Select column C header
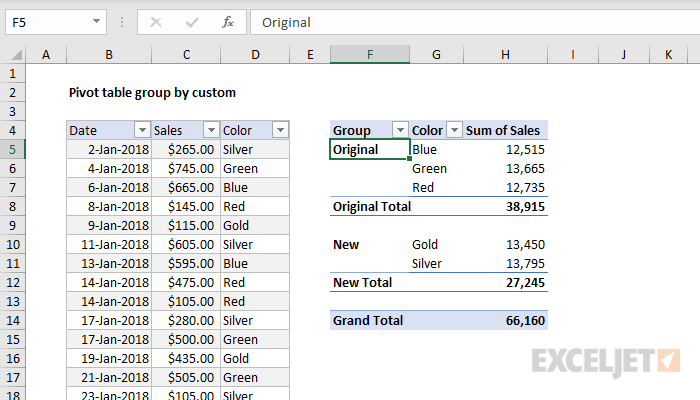Screen dimensions: 700x400 pyautogui.click(x=186, y=54)
